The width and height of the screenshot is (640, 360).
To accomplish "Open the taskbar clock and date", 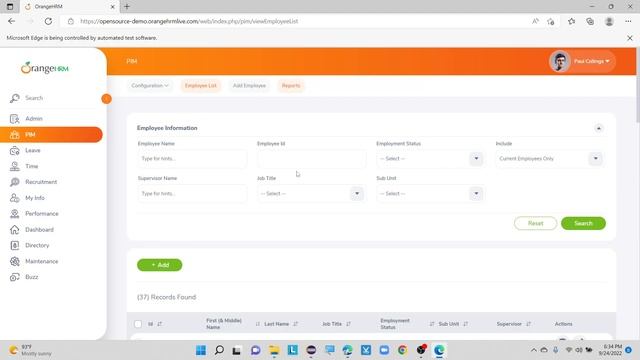I will 610,350.
